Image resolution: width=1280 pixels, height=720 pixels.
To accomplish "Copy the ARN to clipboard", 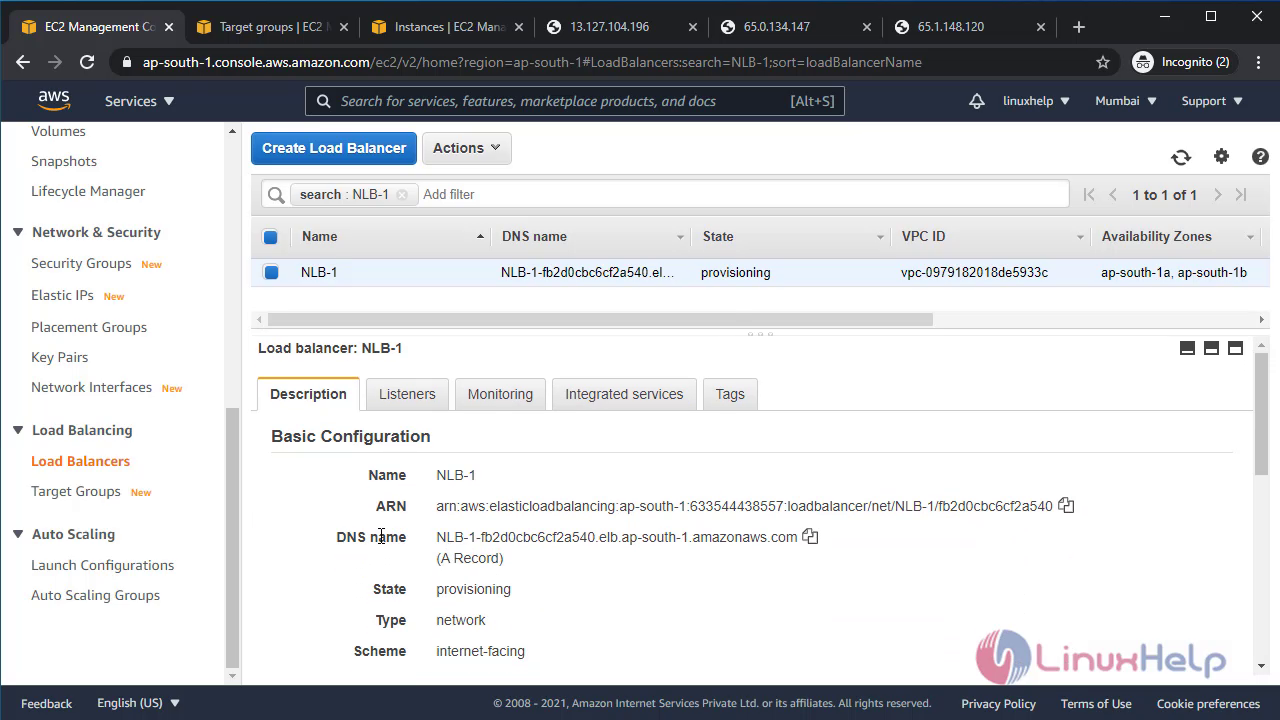I will click(x=1066, y=506).
